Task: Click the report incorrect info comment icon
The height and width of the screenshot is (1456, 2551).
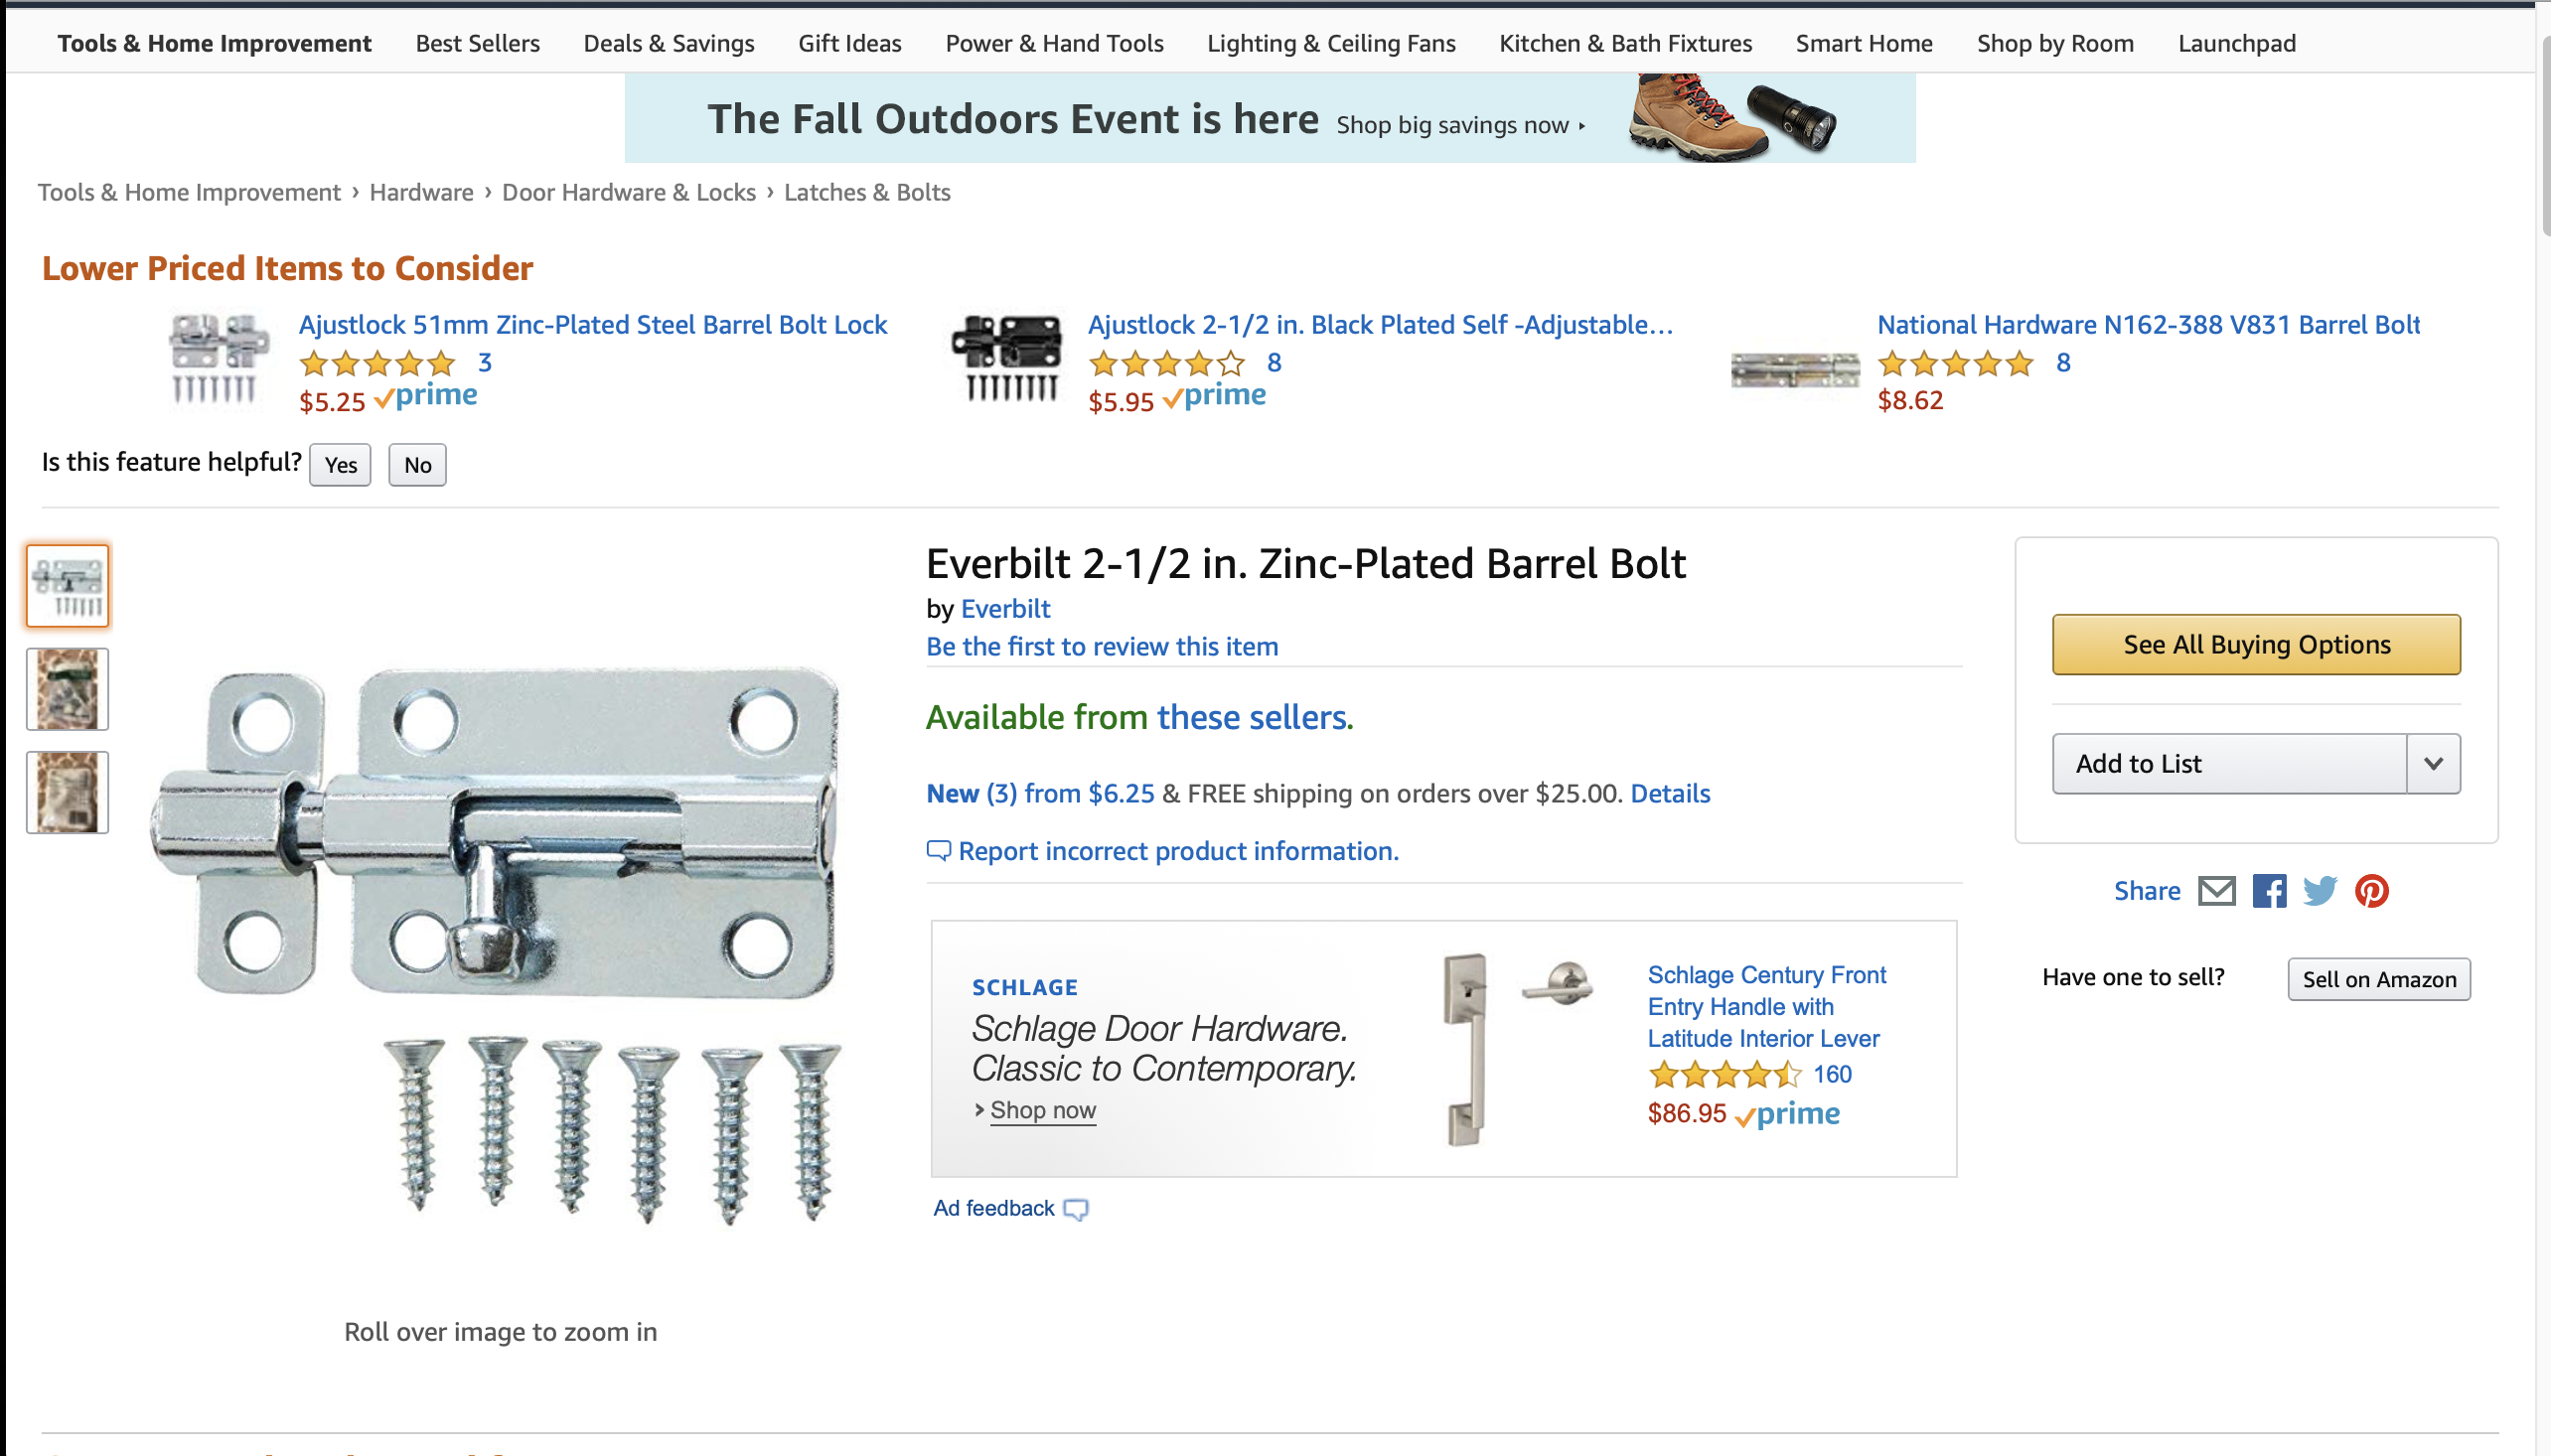Action: (938, 851)
